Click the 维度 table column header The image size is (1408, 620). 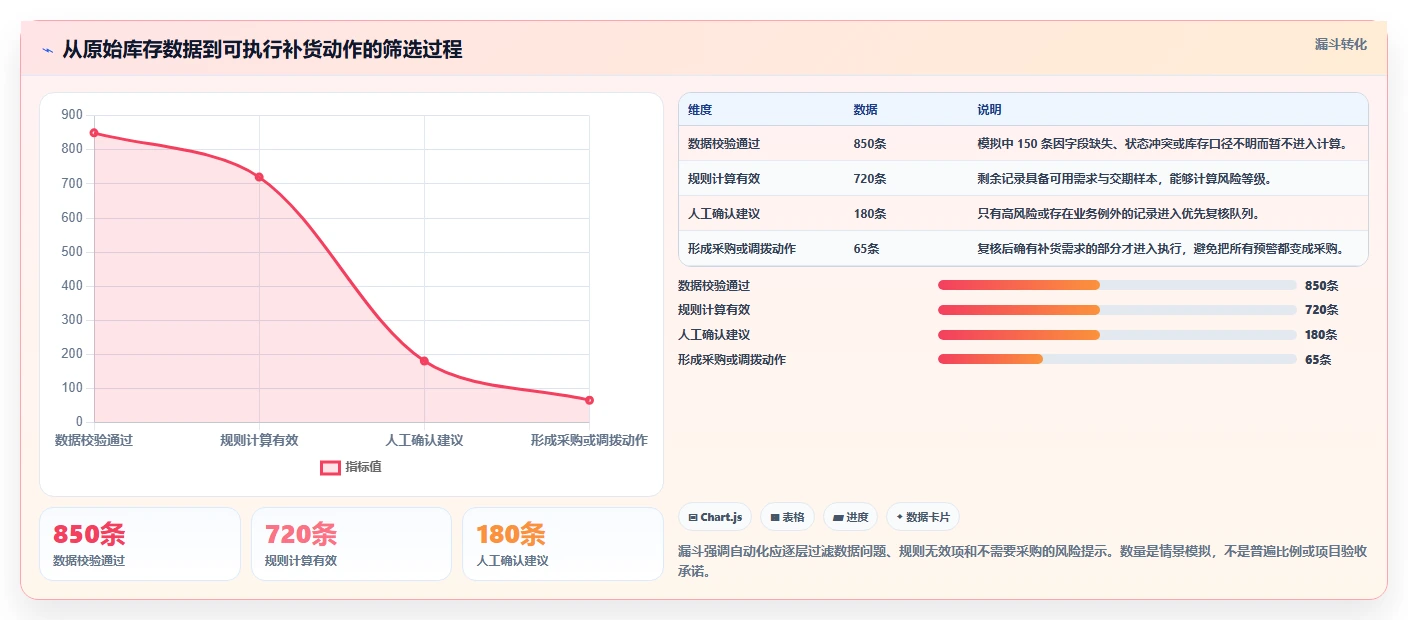[700, 110]
